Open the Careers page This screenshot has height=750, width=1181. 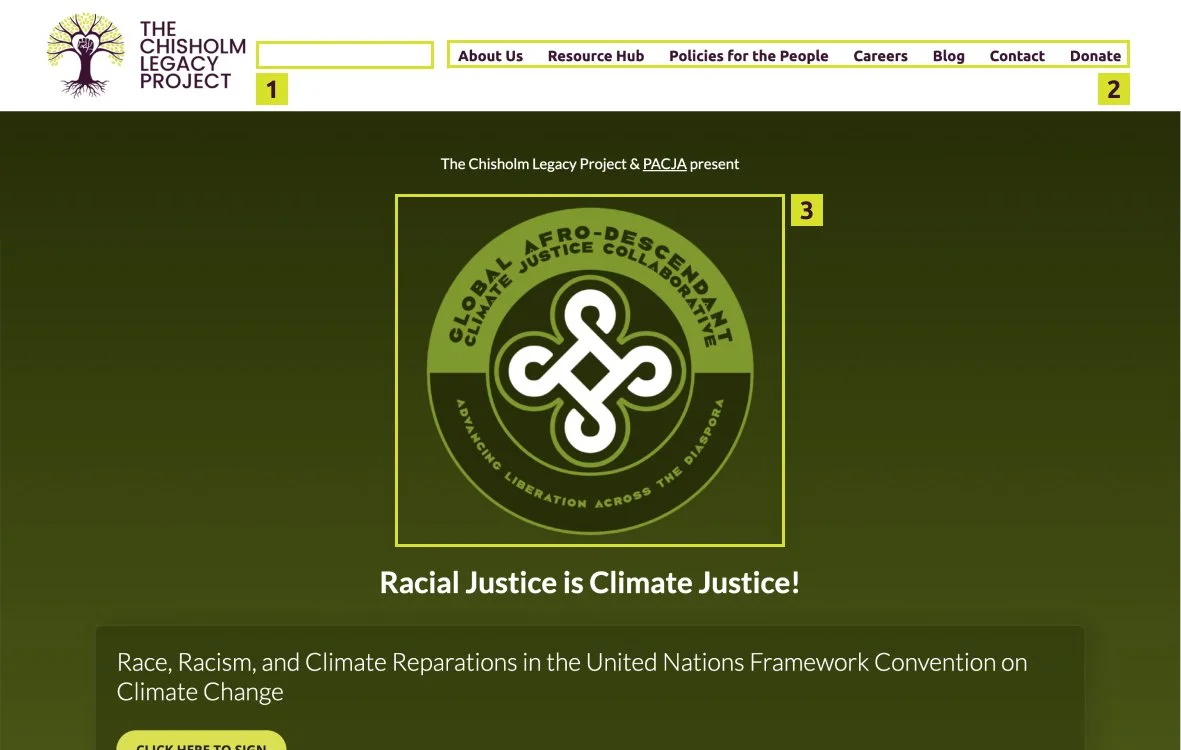click(880, 56)
